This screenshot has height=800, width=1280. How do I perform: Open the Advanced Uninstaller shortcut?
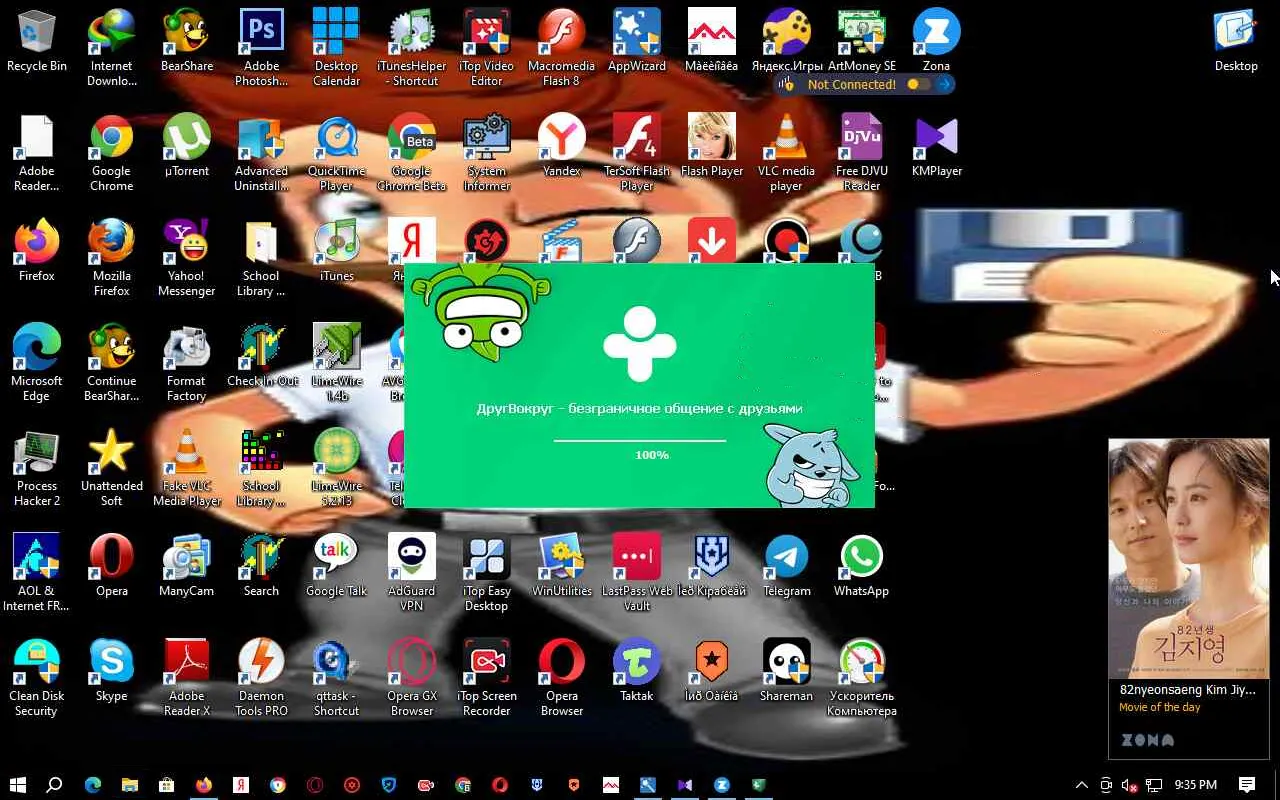coord(261,153)
